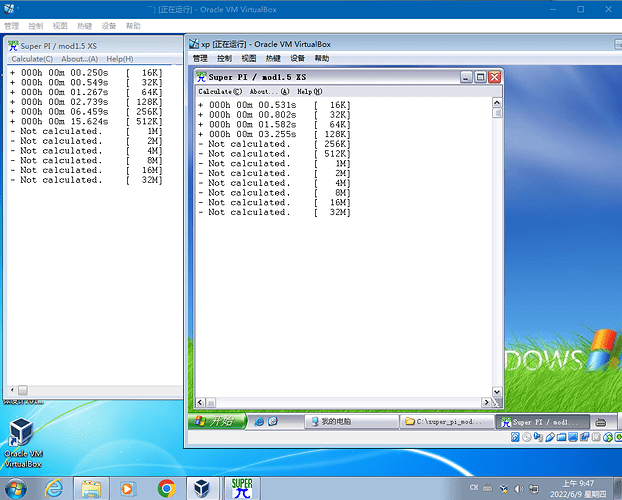The width and height of the screenshot is (622, 500).
Task: Open the Windows 7 Start orb
Action: 16,488
